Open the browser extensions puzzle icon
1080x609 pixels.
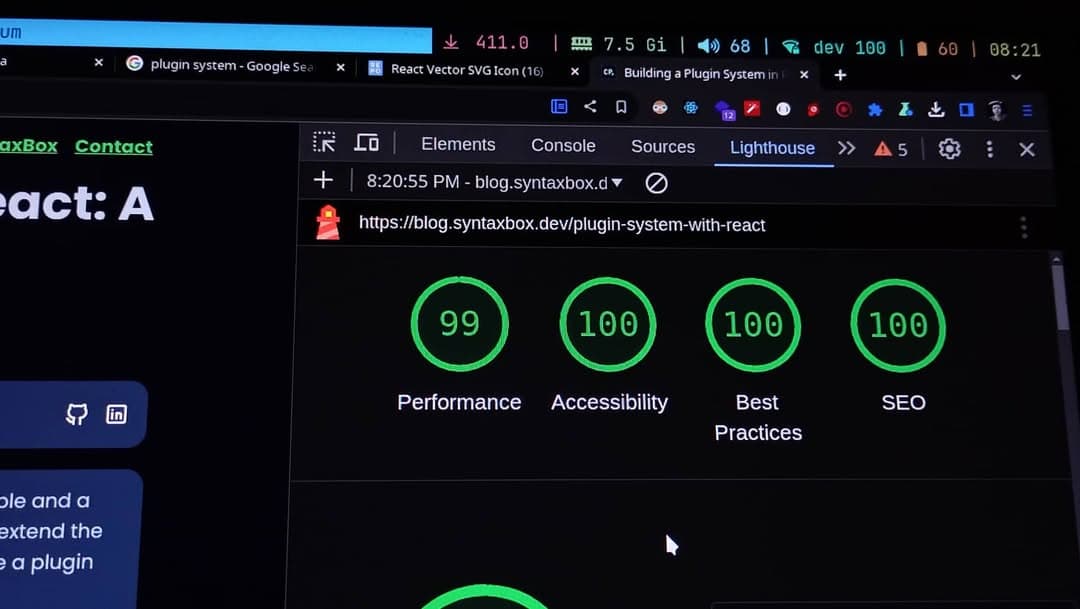[875, 109]
